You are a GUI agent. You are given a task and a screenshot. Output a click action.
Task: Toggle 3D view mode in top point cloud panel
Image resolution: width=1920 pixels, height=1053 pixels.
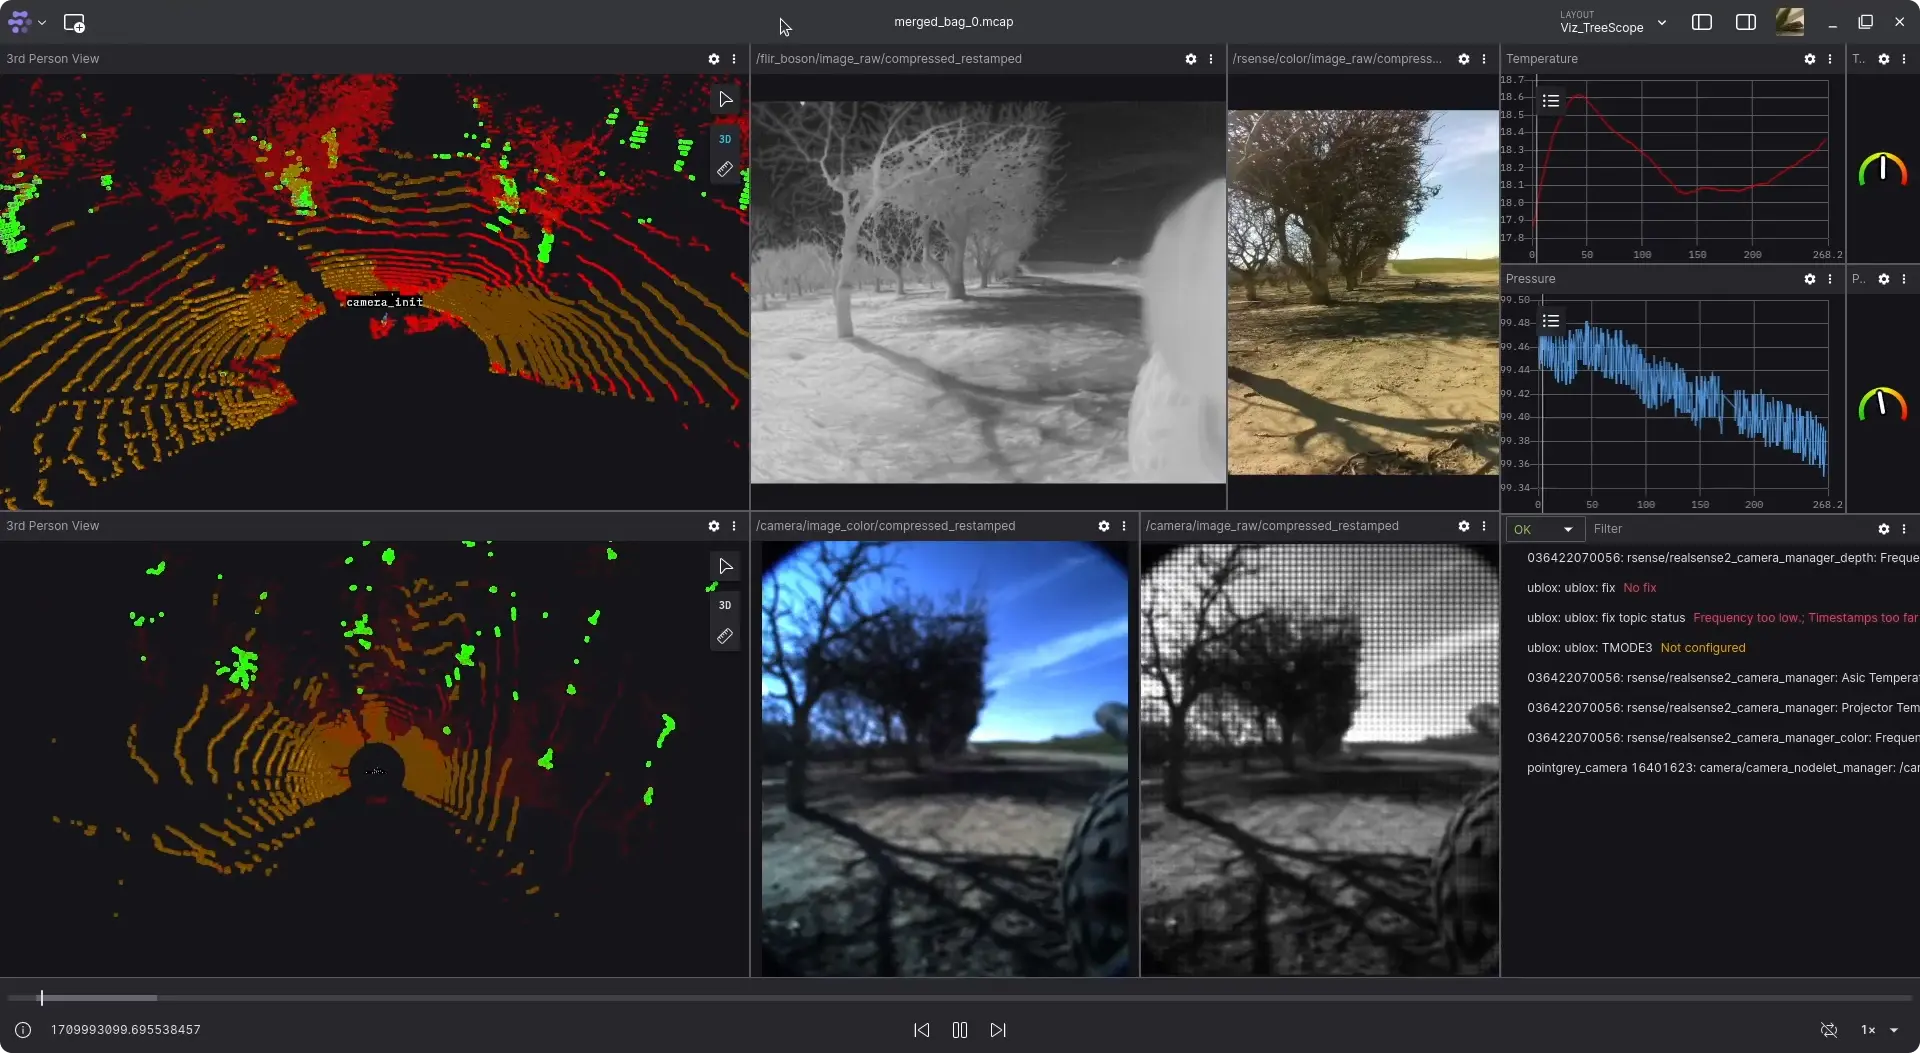[x=725, y=139]
